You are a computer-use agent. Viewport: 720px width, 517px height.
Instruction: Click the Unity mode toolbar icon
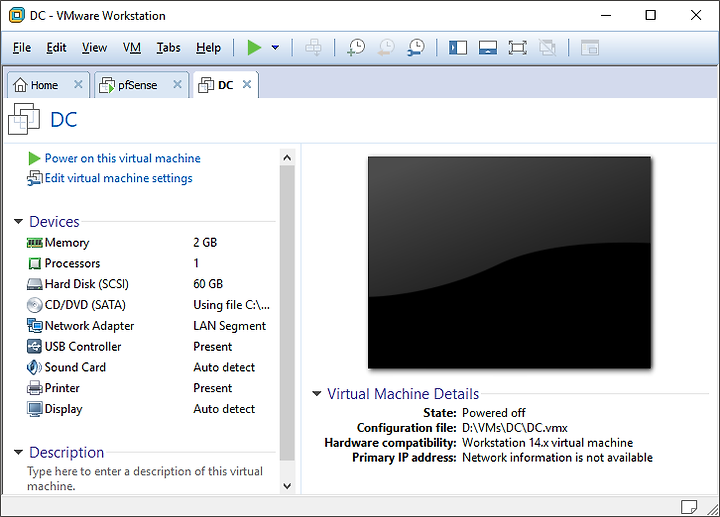(x=547, y=48)
